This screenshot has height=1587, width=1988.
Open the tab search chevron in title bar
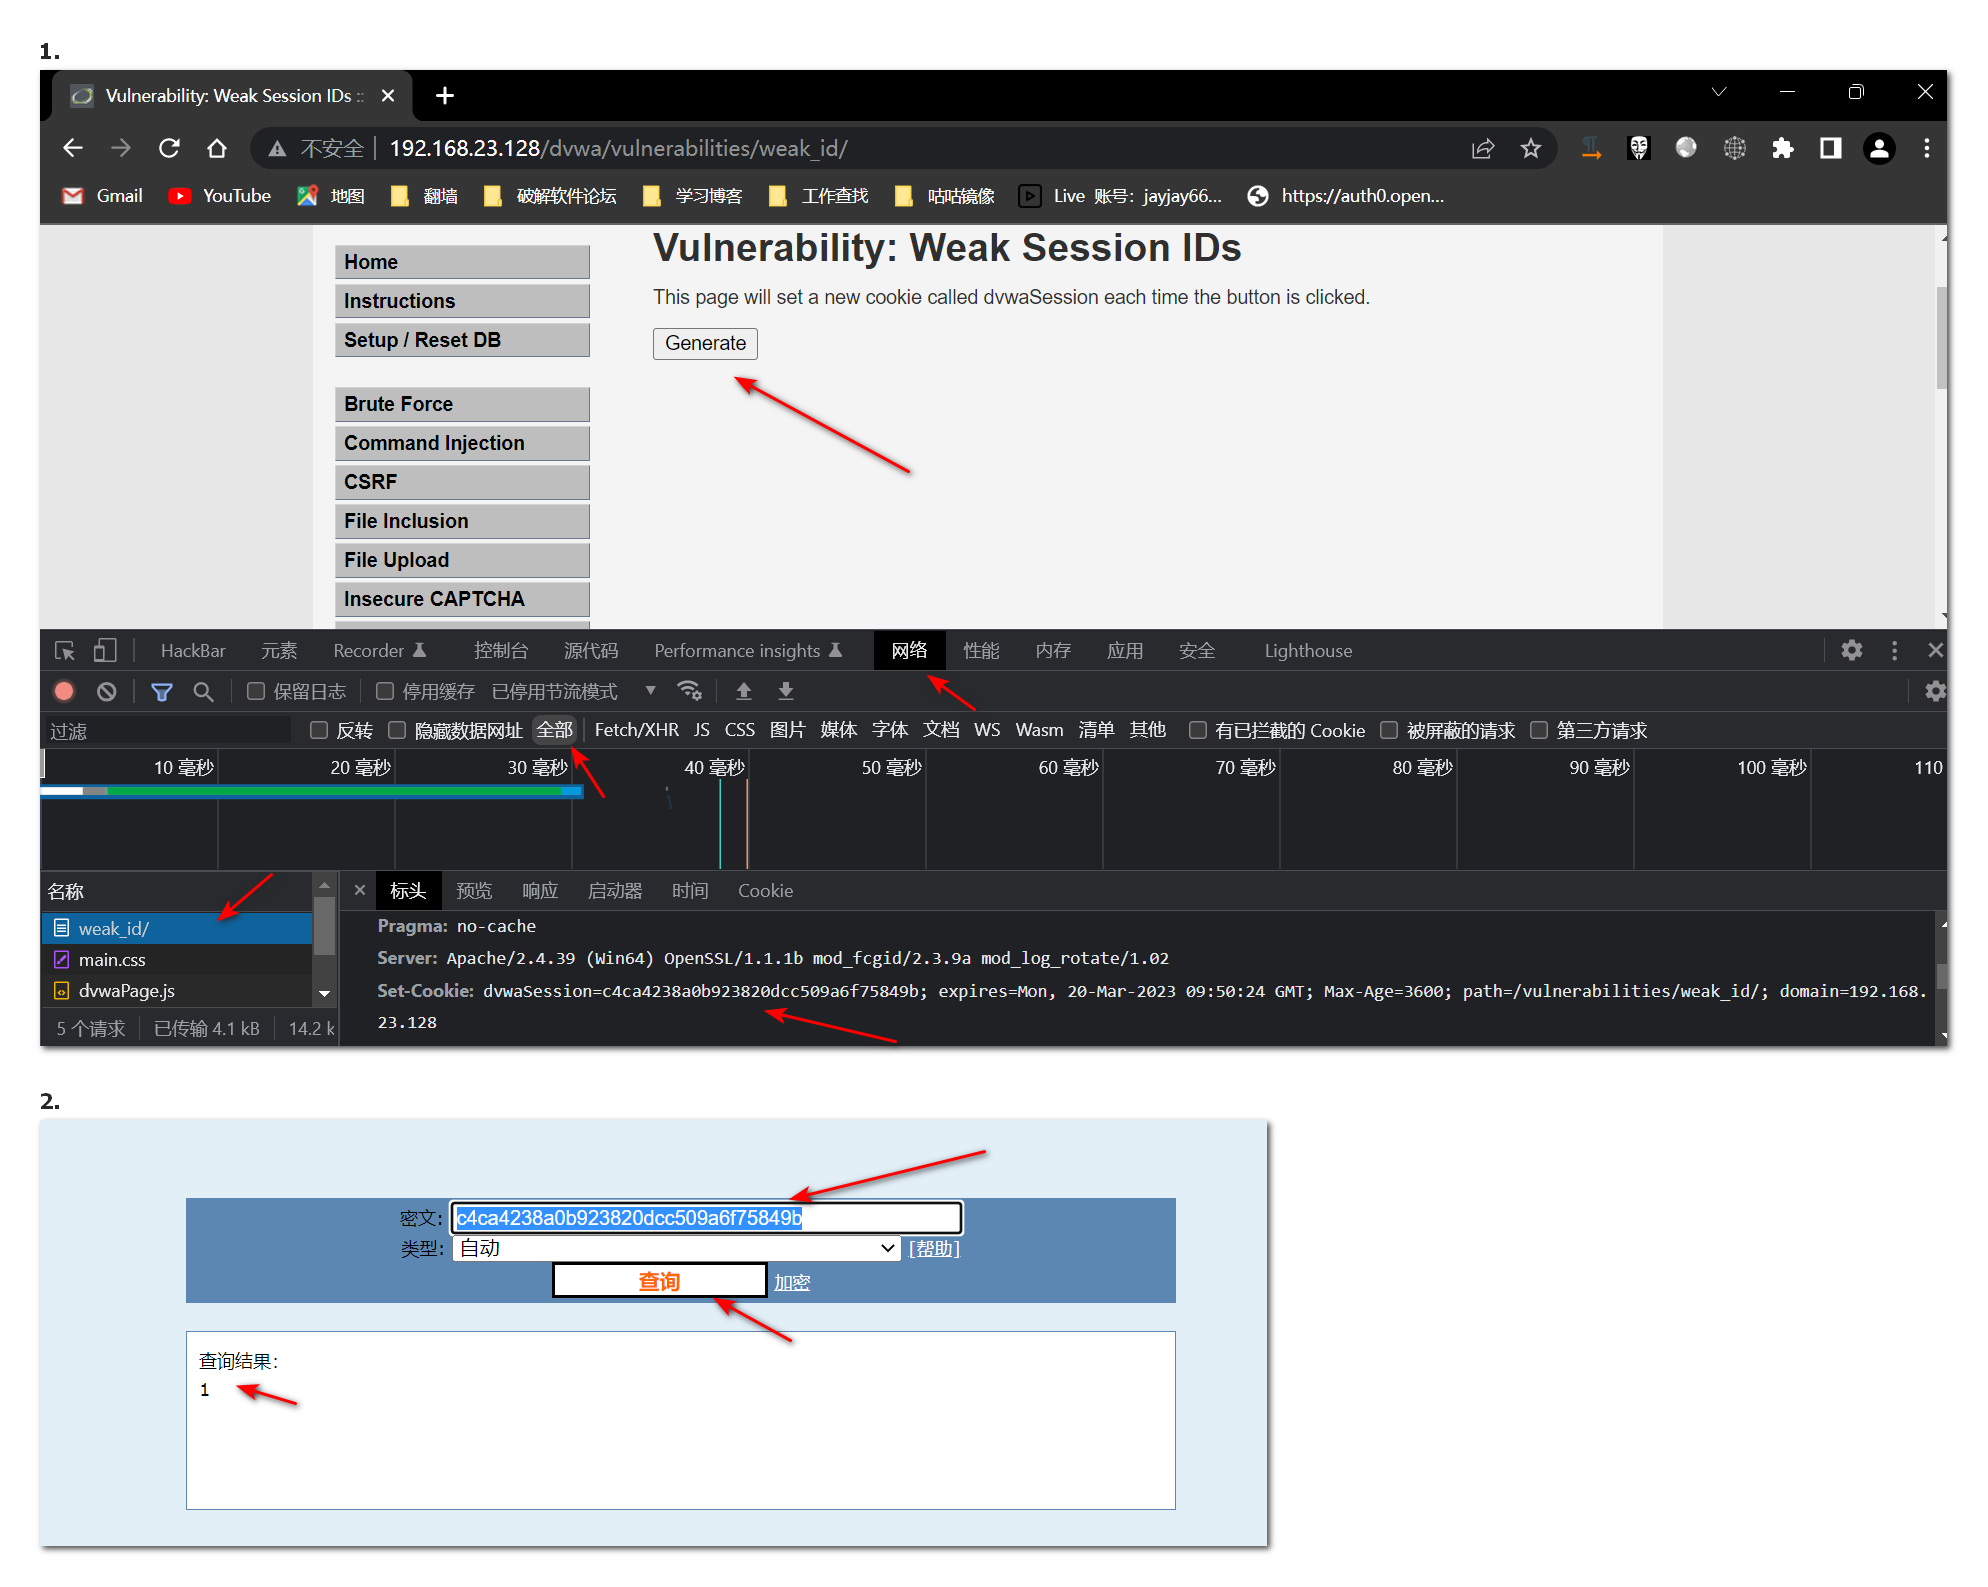pyautogui.click(x=1718, y=92)
